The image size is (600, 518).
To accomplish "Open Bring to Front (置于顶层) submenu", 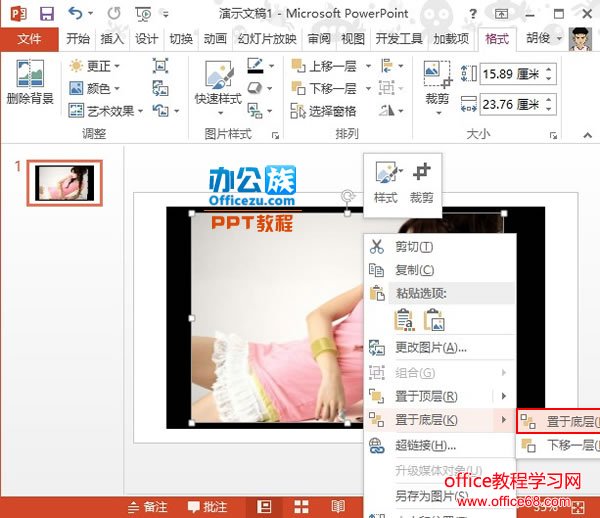I will [439, 396].
